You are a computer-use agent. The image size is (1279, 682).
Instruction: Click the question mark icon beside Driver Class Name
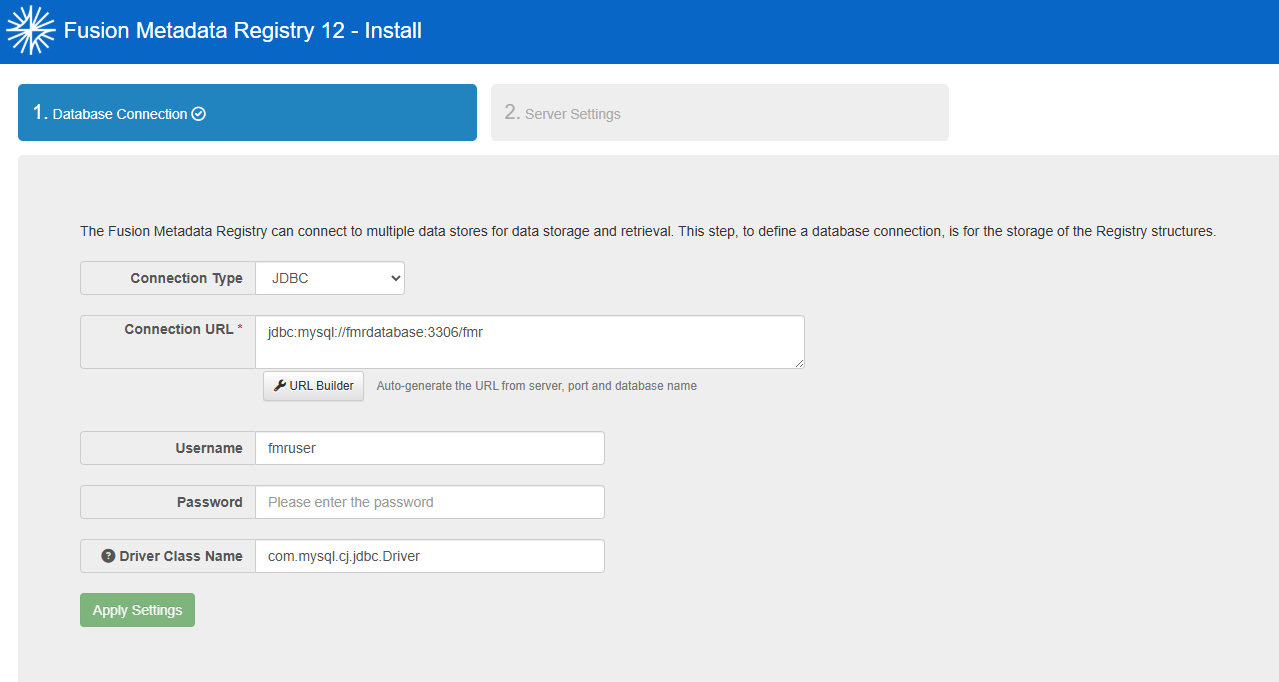pyautogui.click(x=108, y=556)
